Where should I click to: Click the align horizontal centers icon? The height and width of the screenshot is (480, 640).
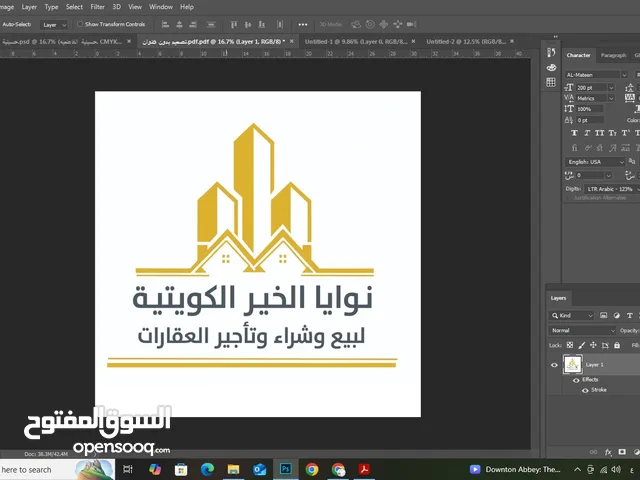click(x=179, y=24)
